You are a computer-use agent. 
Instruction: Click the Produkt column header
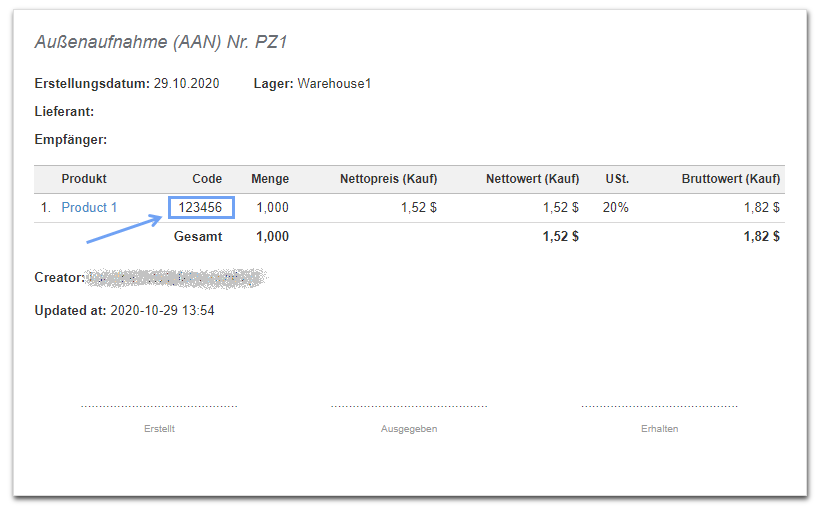84,179
